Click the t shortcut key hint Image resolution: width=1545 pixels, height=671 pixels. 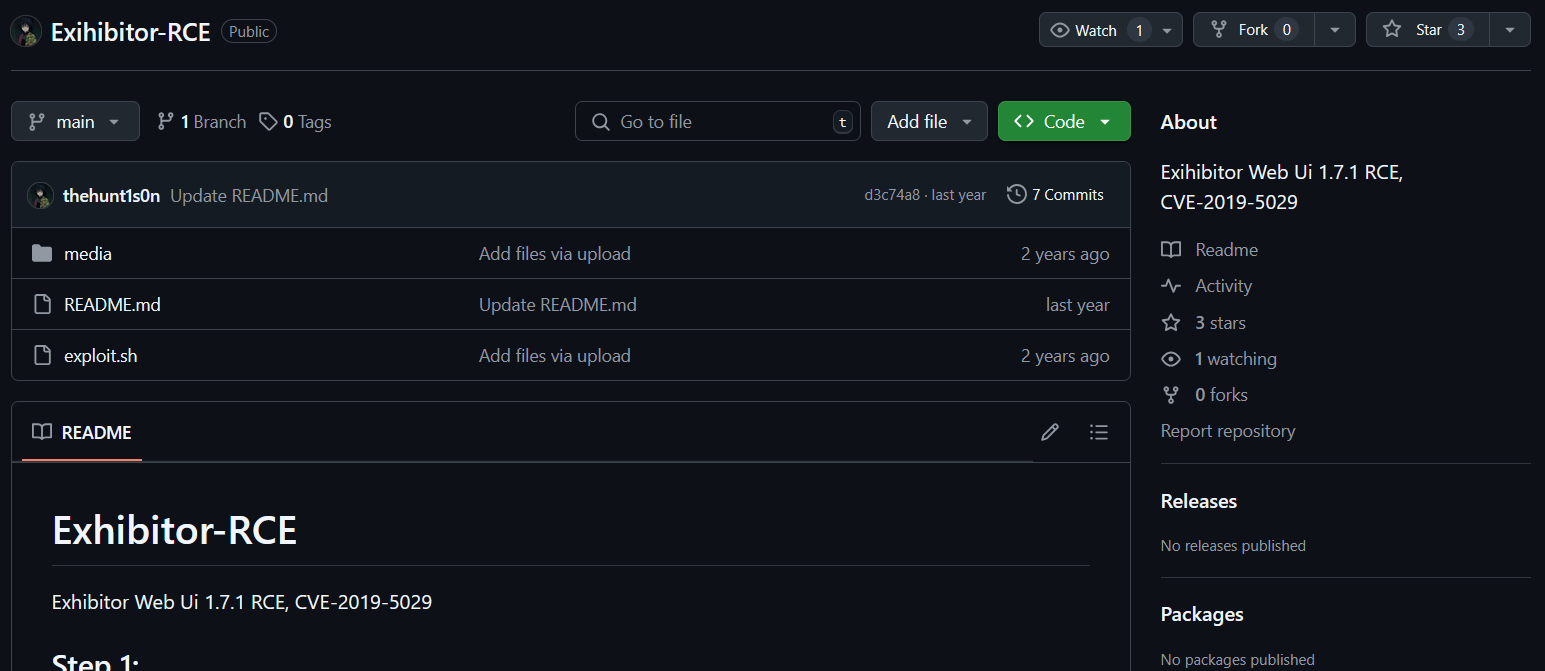[843, 122]
